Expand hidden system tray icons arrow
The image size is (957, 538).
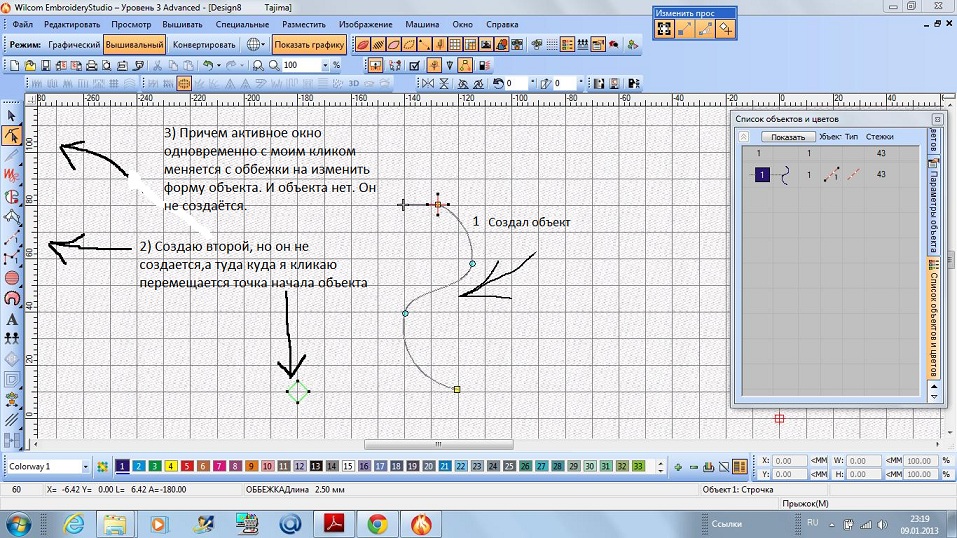(x=831, y=525)
